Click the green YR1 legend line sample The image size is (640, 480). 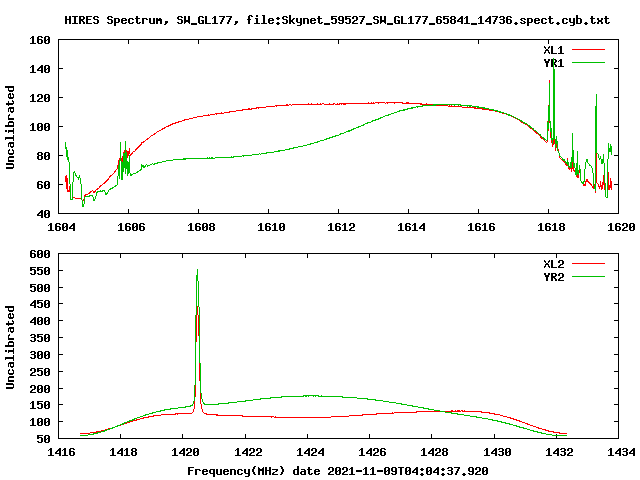(588, 63)
